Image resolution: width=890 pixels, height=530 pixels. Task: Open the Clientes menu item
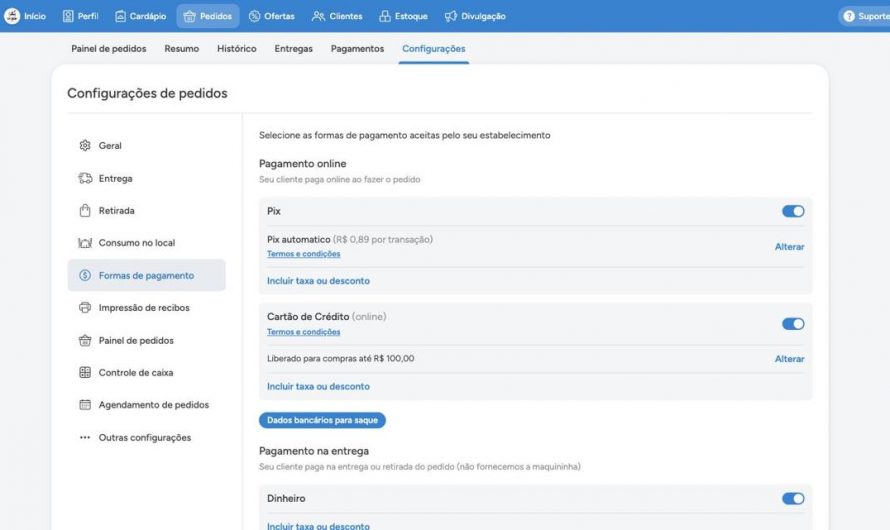[337, 16]
